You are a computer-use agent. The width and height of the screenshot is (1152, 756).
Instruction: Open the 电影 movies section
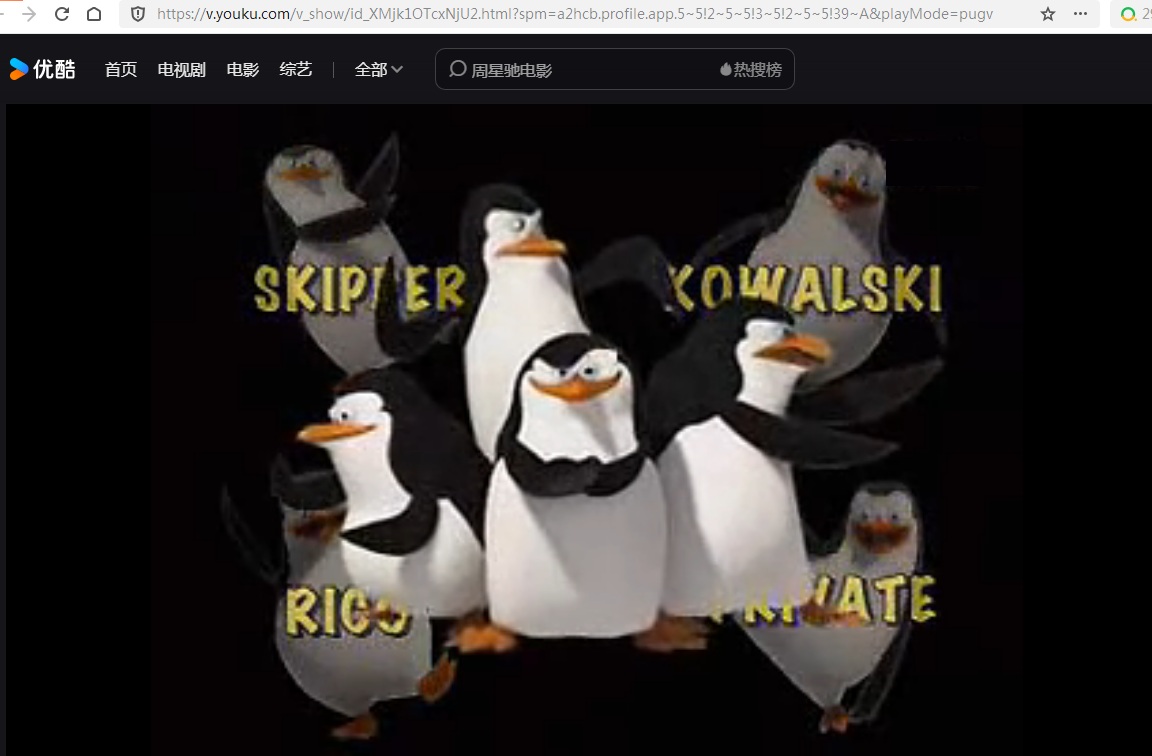click(x=243, y=70)
